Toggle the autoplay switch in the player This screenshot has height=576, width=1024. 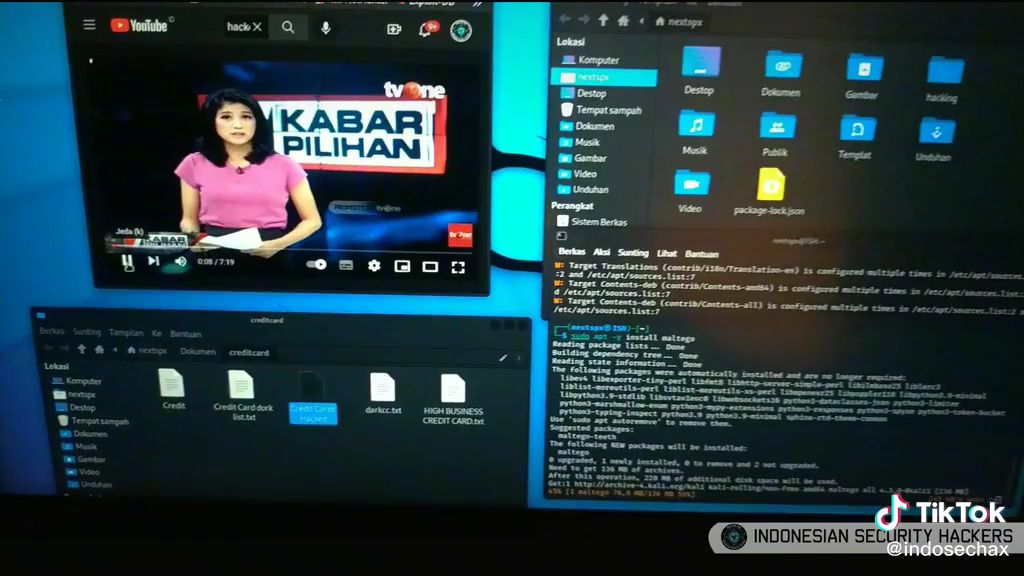(317, 265)
